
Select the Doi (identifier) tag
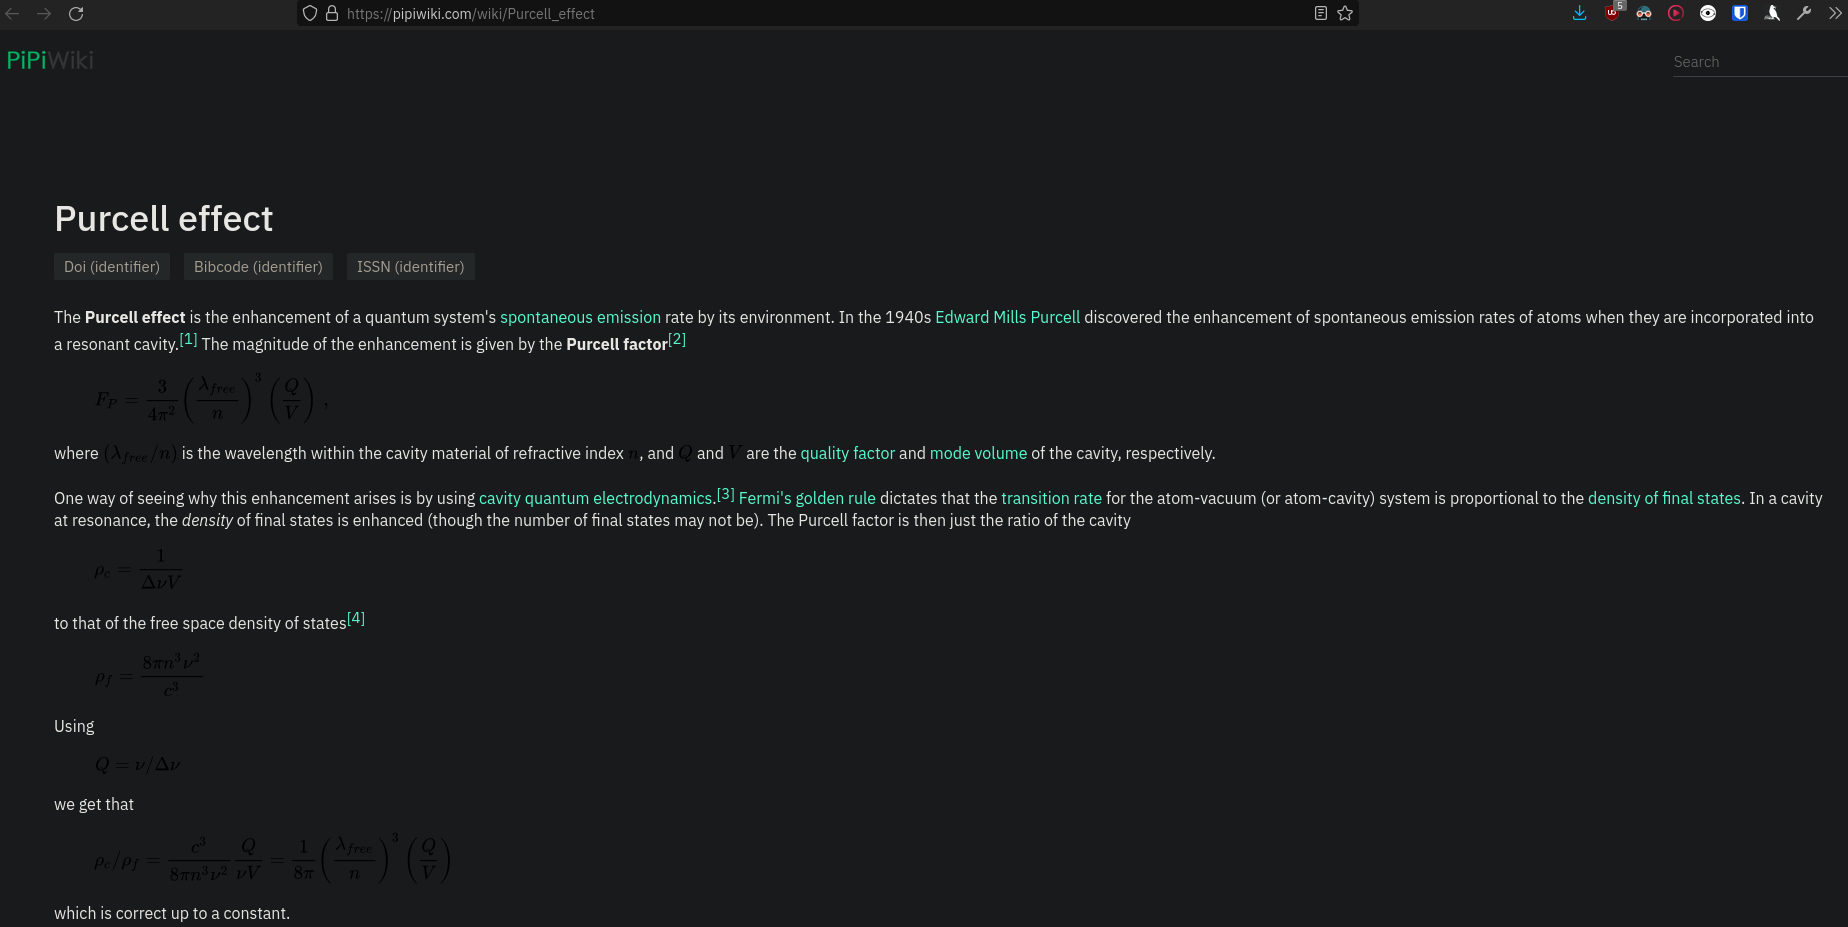[111, 266]
